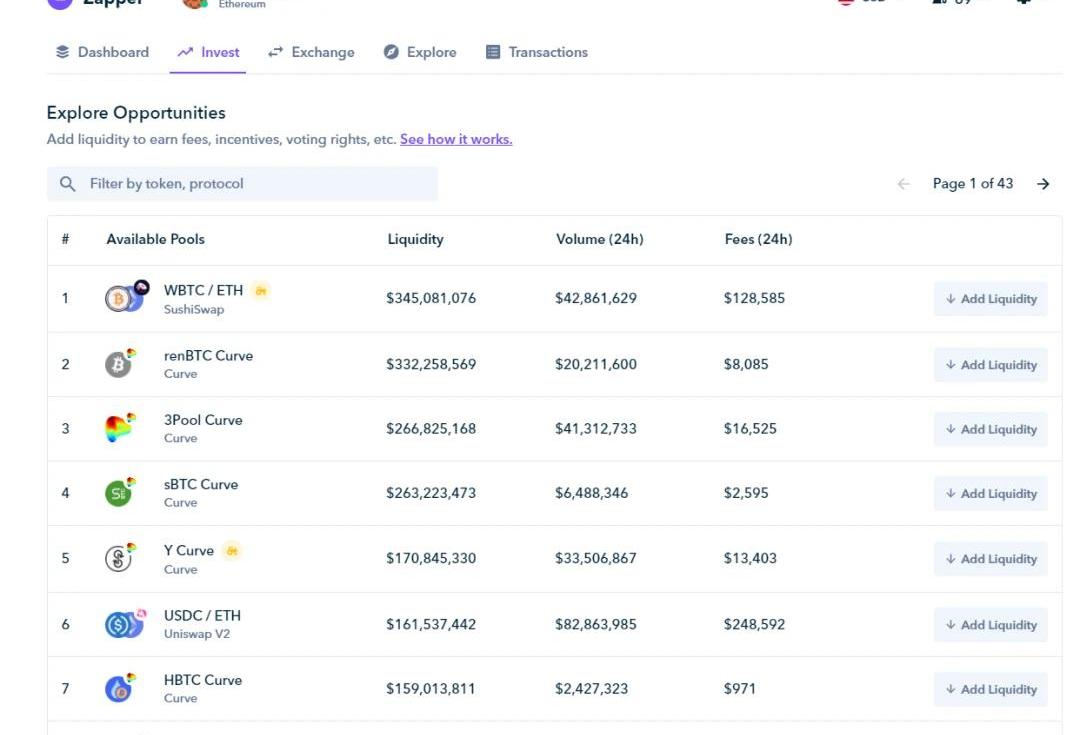Viewport: 1080px width, 735px height.
Task: Open the "See how it works" link
Action: [456, 140]
